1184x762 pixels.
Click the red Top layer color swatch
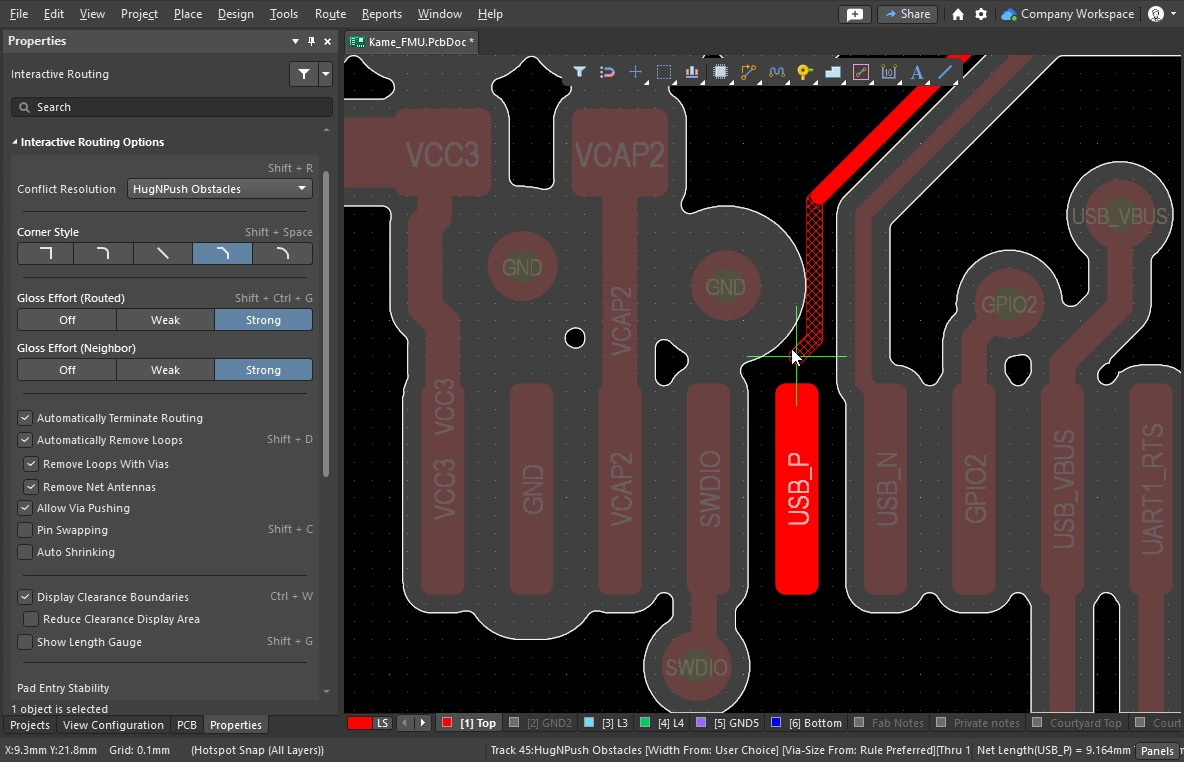(x=447, y=722)
